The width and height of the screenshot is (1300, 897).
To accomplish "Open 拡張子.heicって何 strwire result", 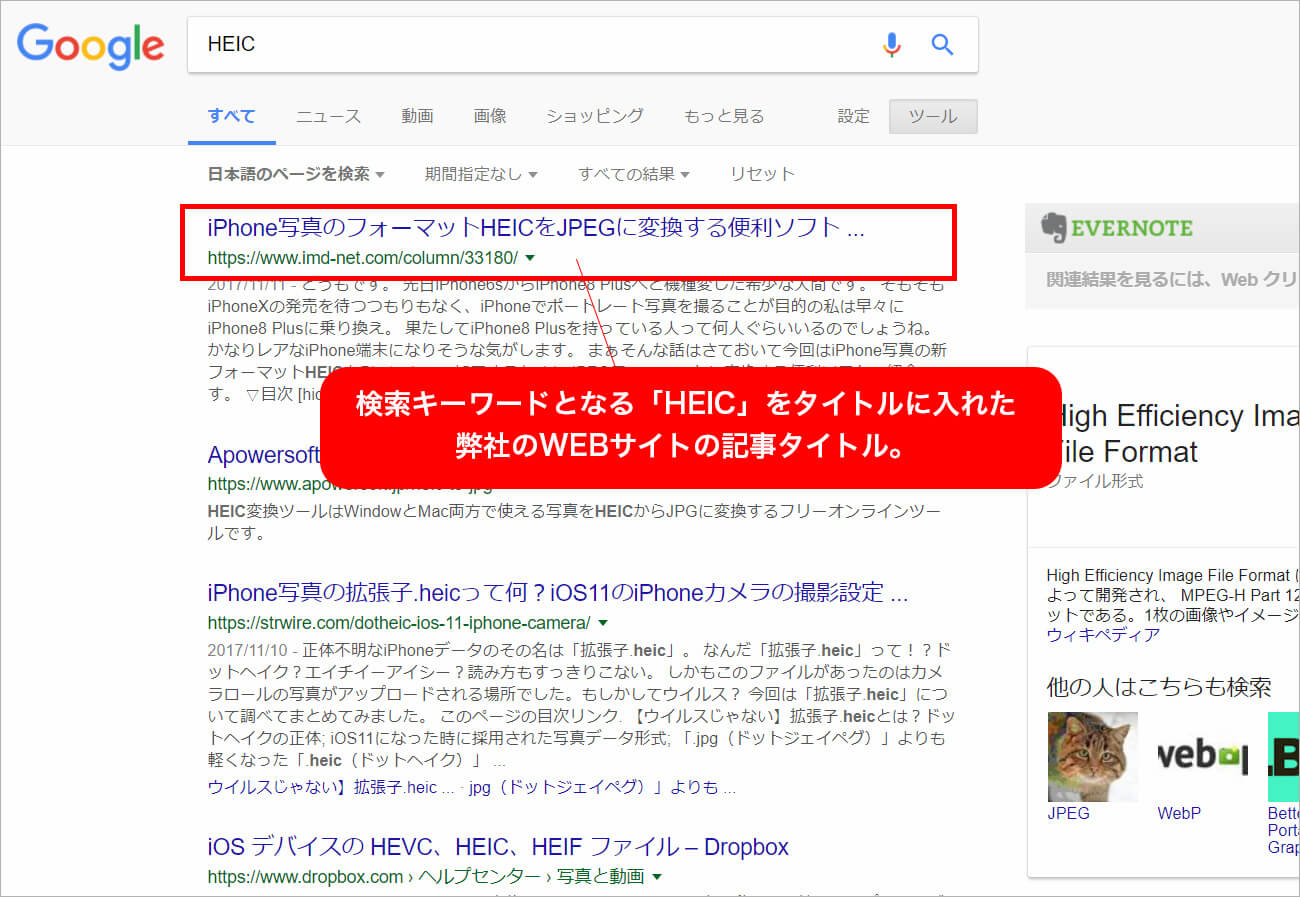I will point(558,593).
